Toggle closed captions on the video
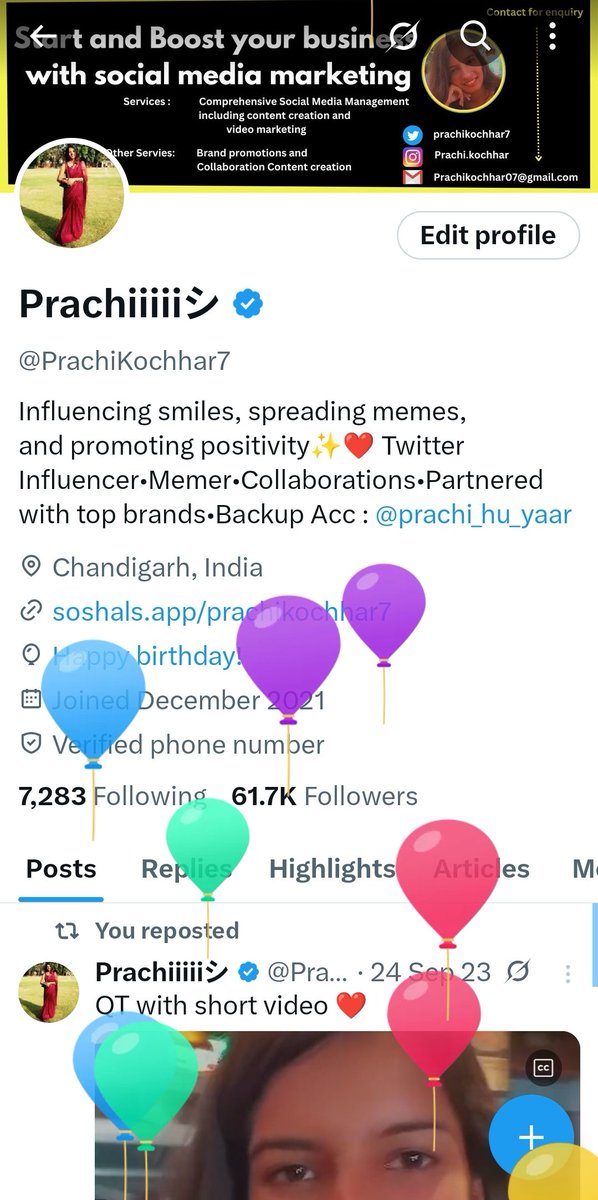The width and height of the screenshot is (598, 1200). (544, 1068)
